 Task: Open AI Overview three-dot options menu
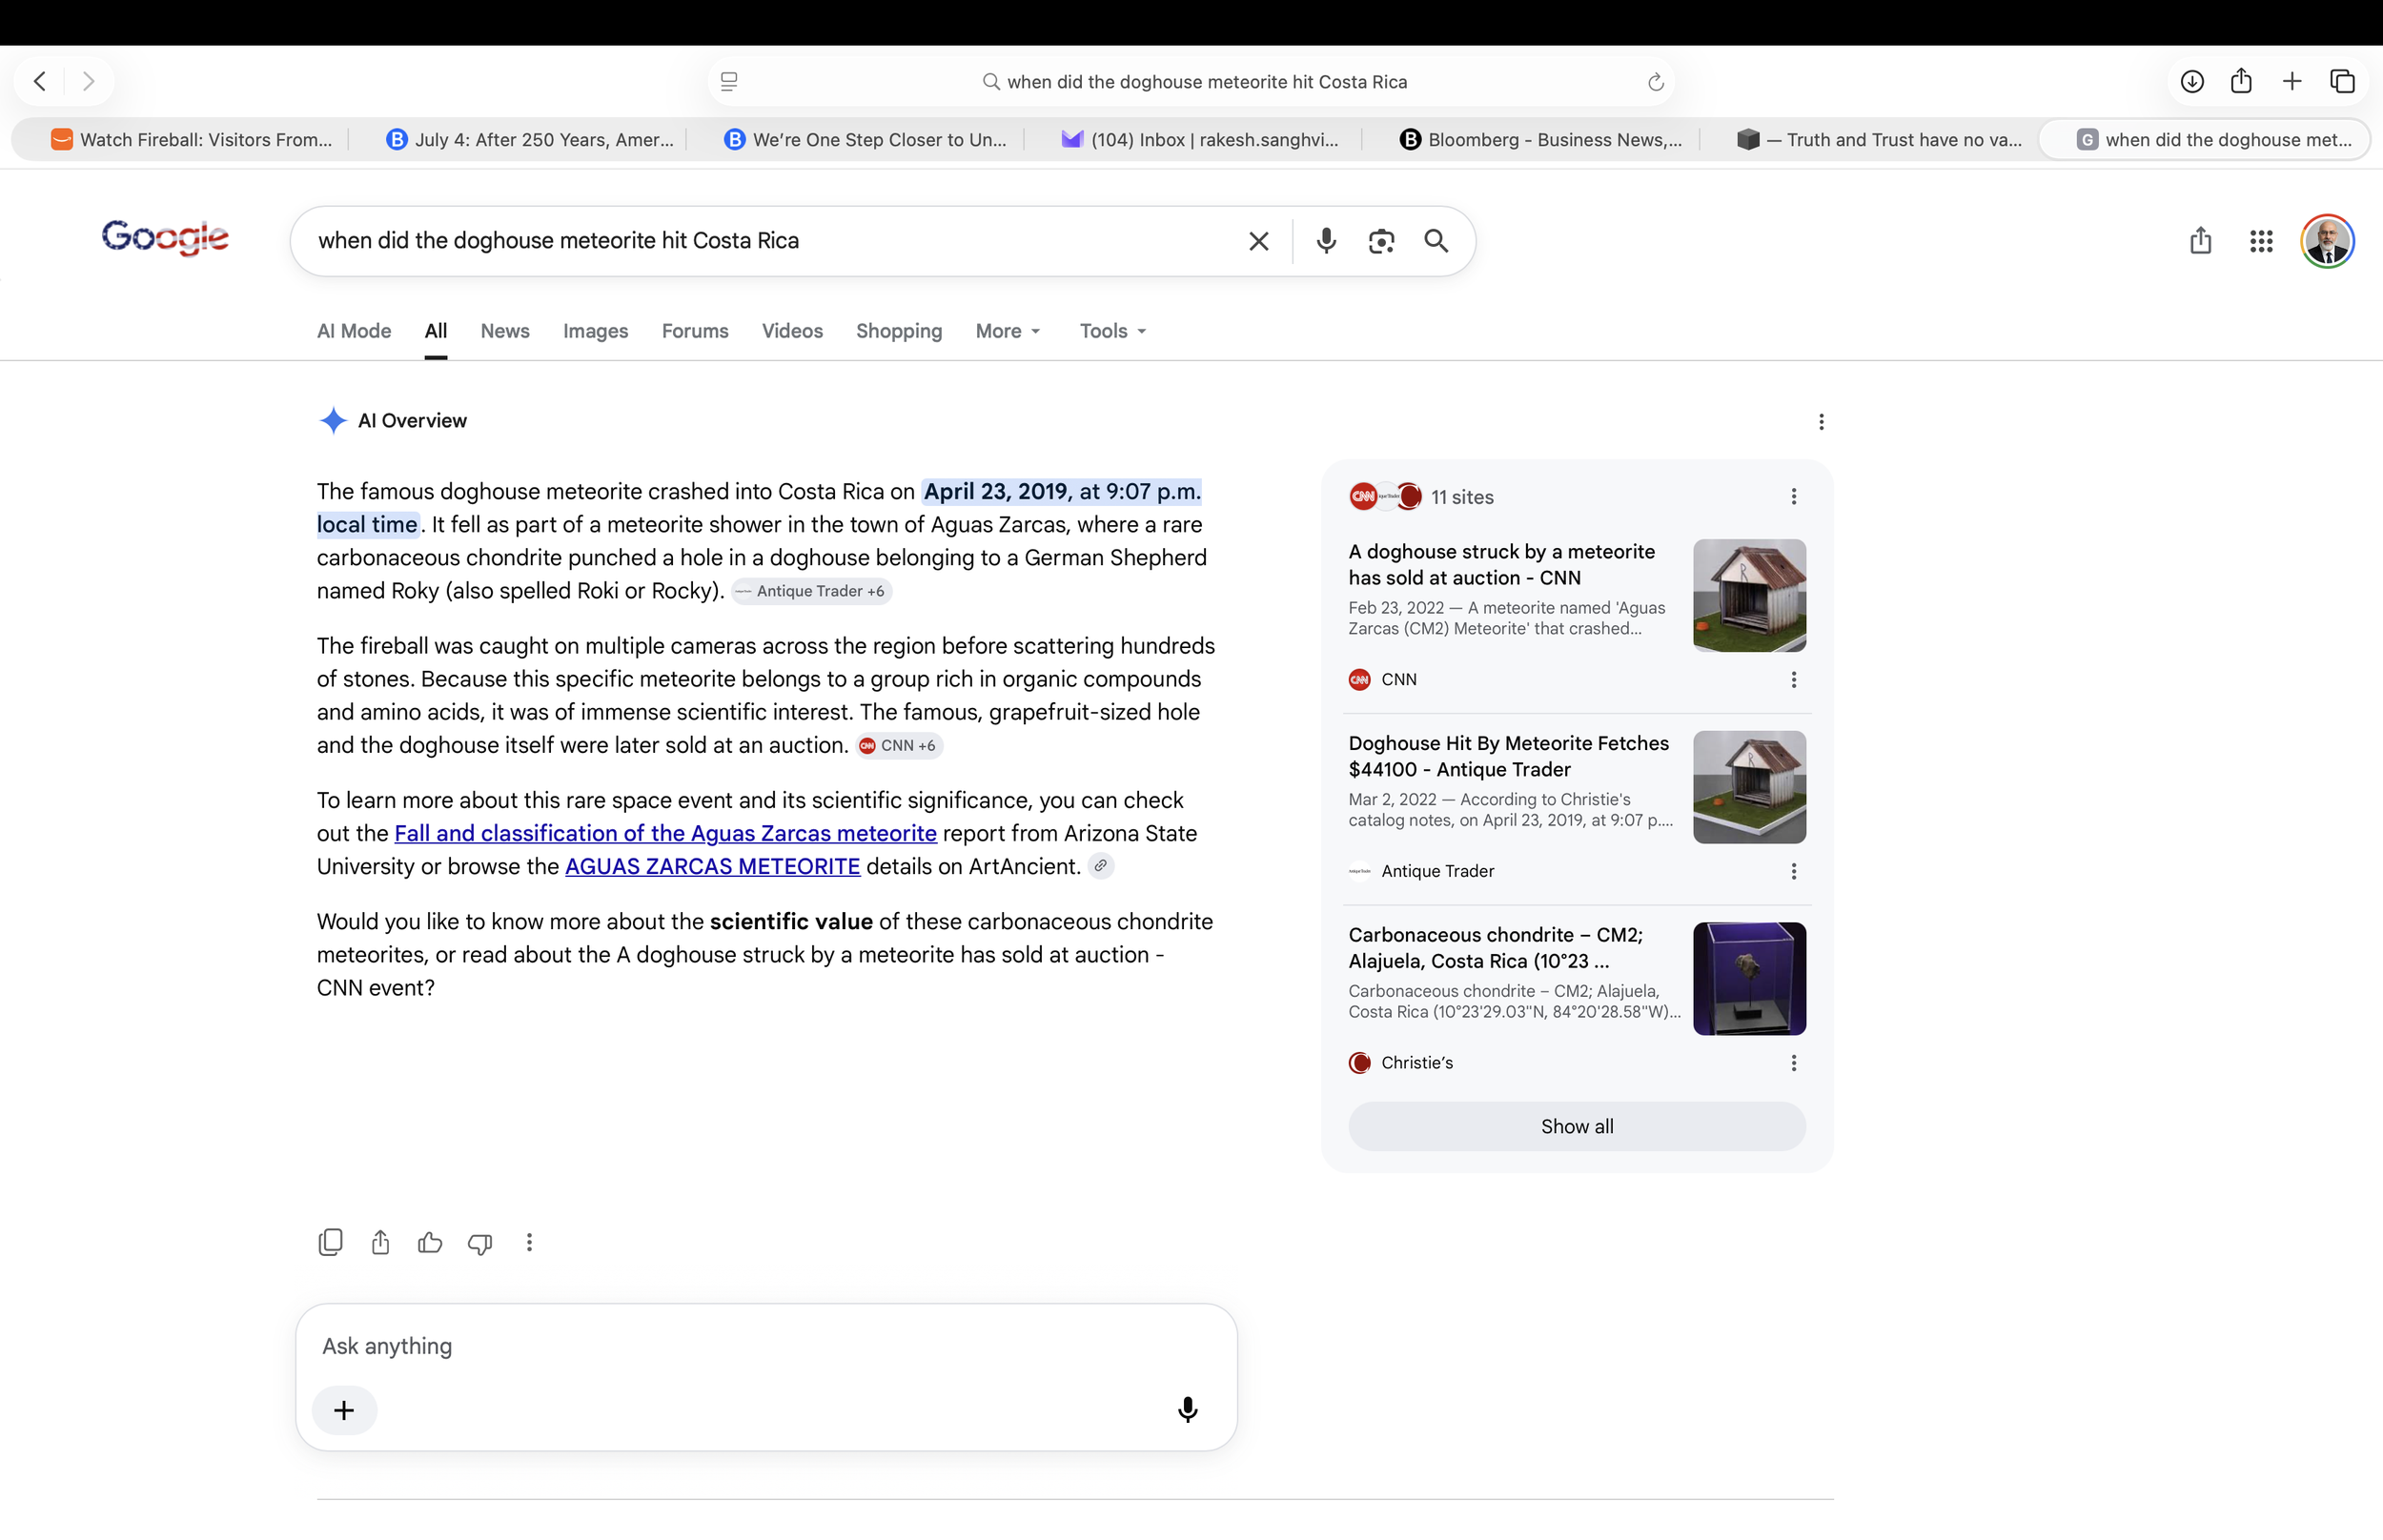(x=1821, y=422)
